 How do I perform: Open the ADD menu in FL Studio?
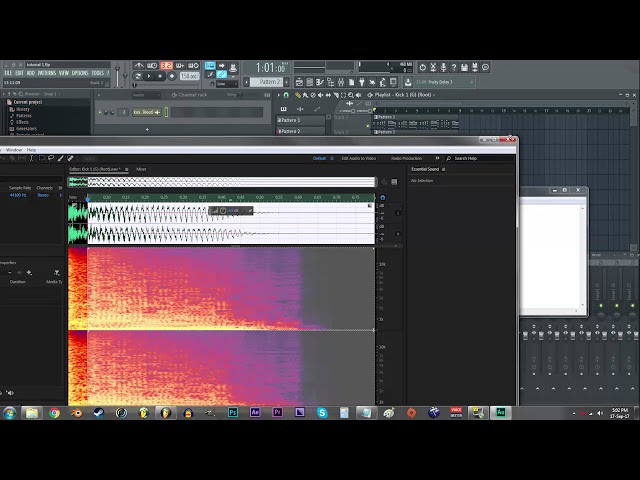31,73
